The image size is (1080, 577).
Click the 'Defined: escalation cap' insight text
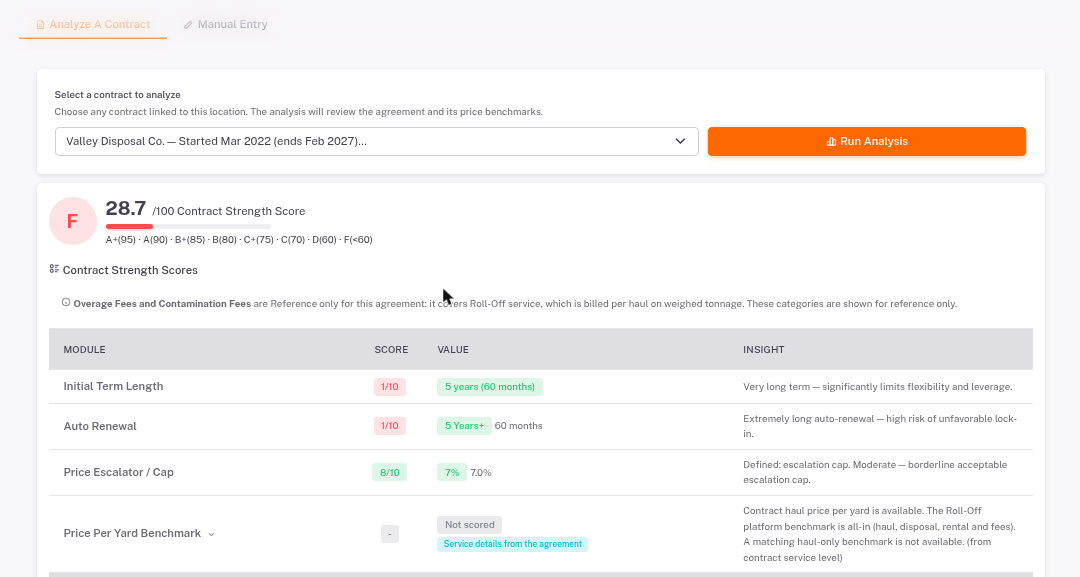coord(875,472)
